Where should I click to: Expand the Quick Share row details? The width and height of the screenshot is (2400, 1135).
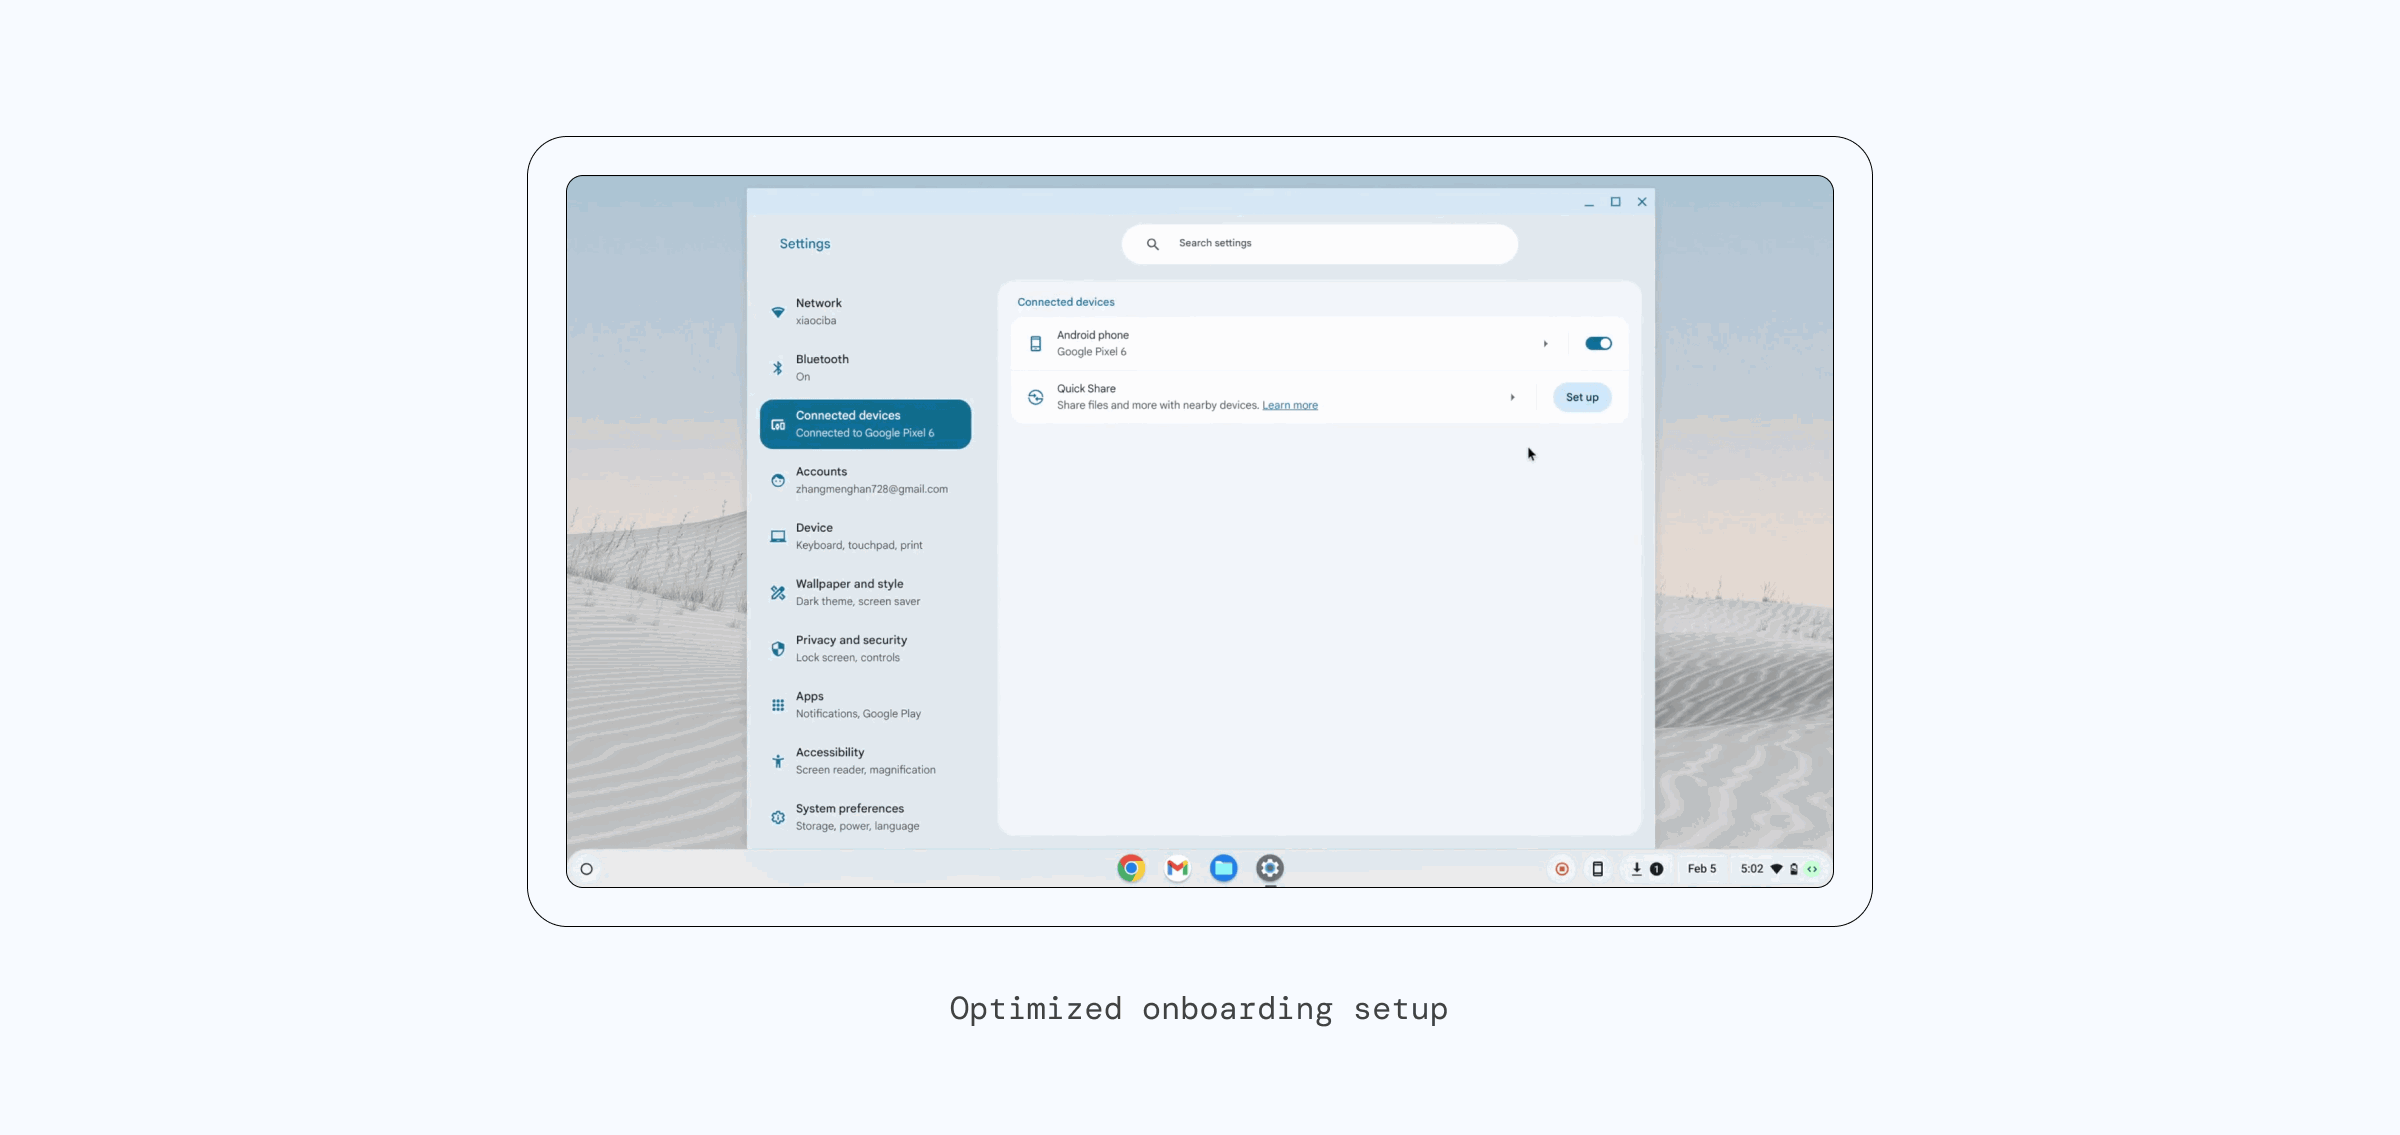pyautogui.click(x=1513, y=397)
